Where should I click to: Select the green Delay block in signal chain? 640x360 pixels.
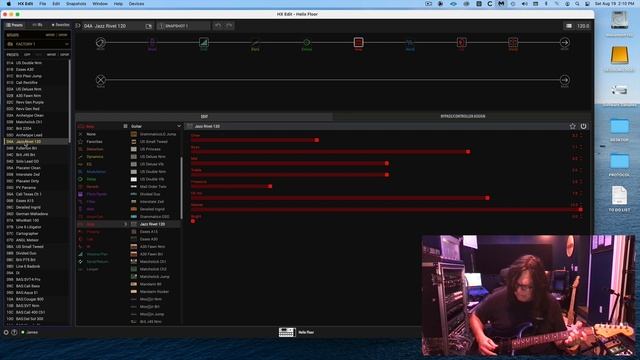click(307, 42)
